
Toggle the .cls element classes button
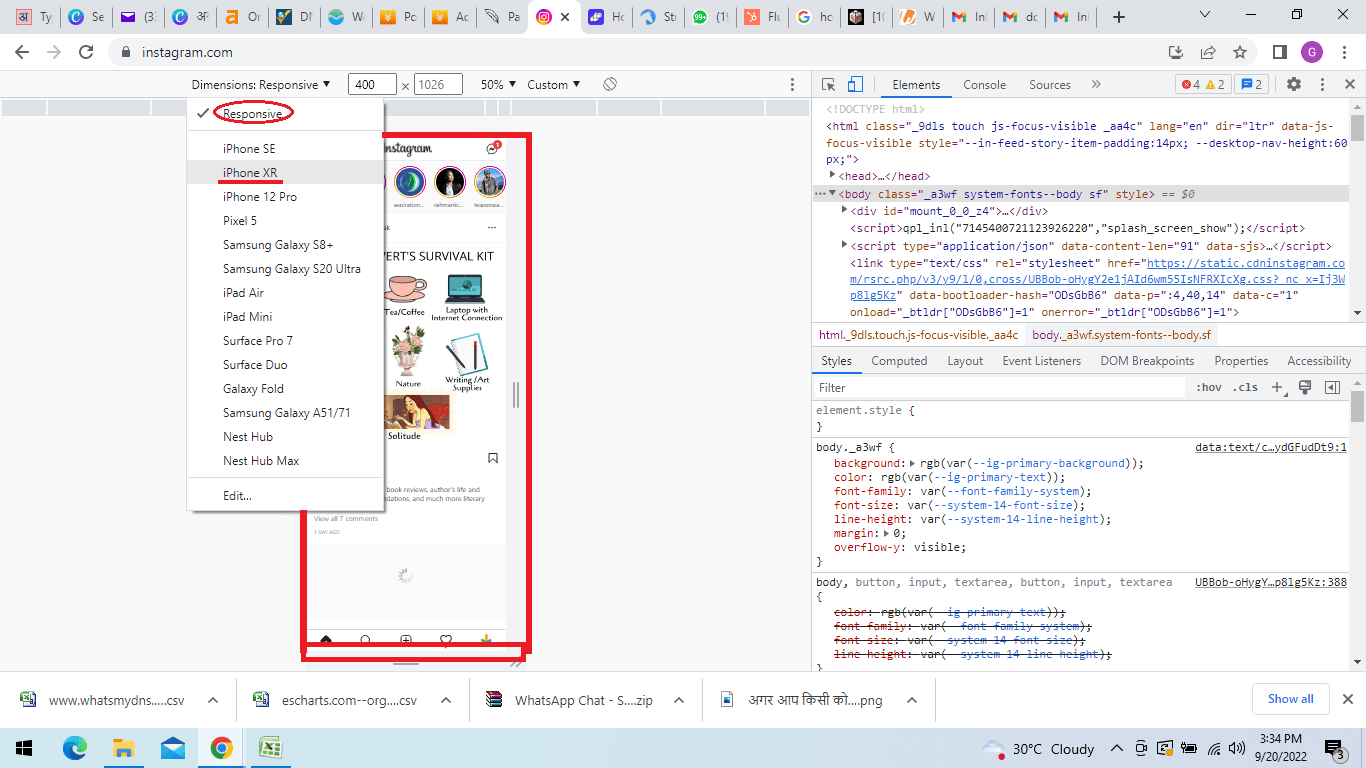1246,387
